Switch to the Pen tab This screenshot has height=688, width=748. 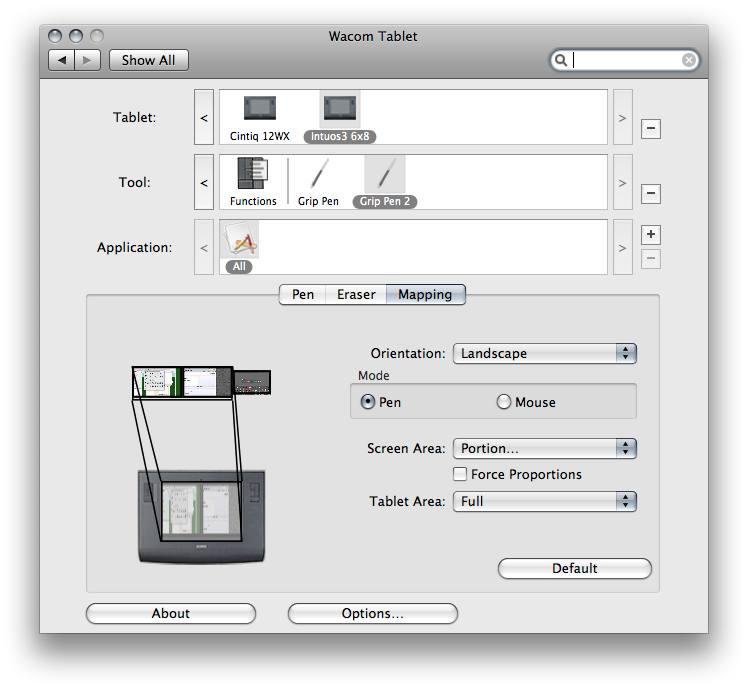tap(303, 294)
